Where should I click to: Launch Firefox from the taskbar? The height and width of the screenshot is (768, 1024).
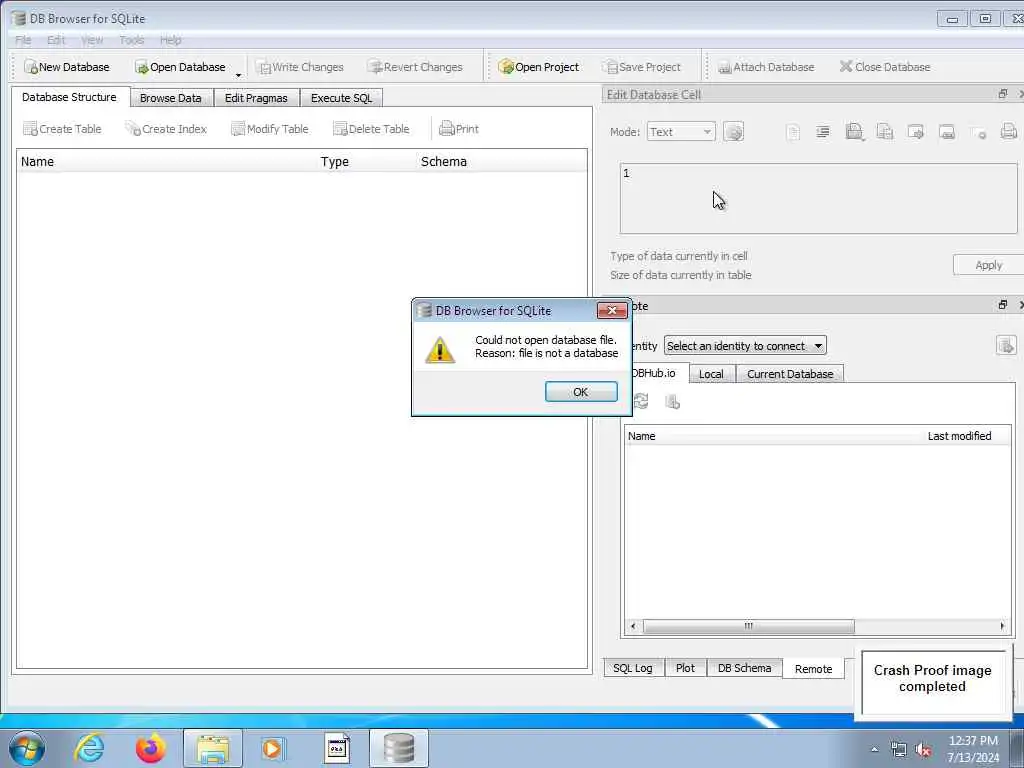pos(150,748)
